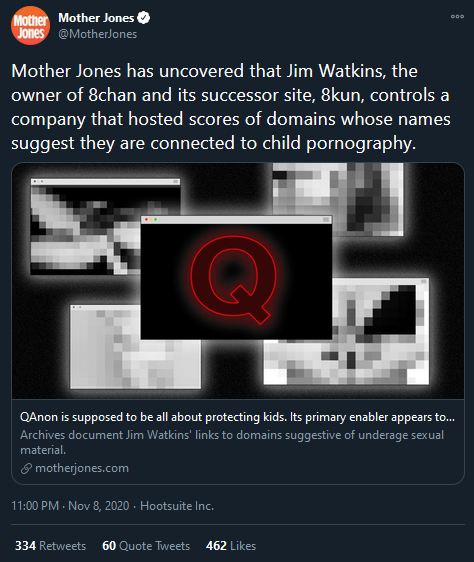Open the Mother Jones display name
Image resolution: width=474 pixels, height=562 pixels.
[x=96, y=18]
